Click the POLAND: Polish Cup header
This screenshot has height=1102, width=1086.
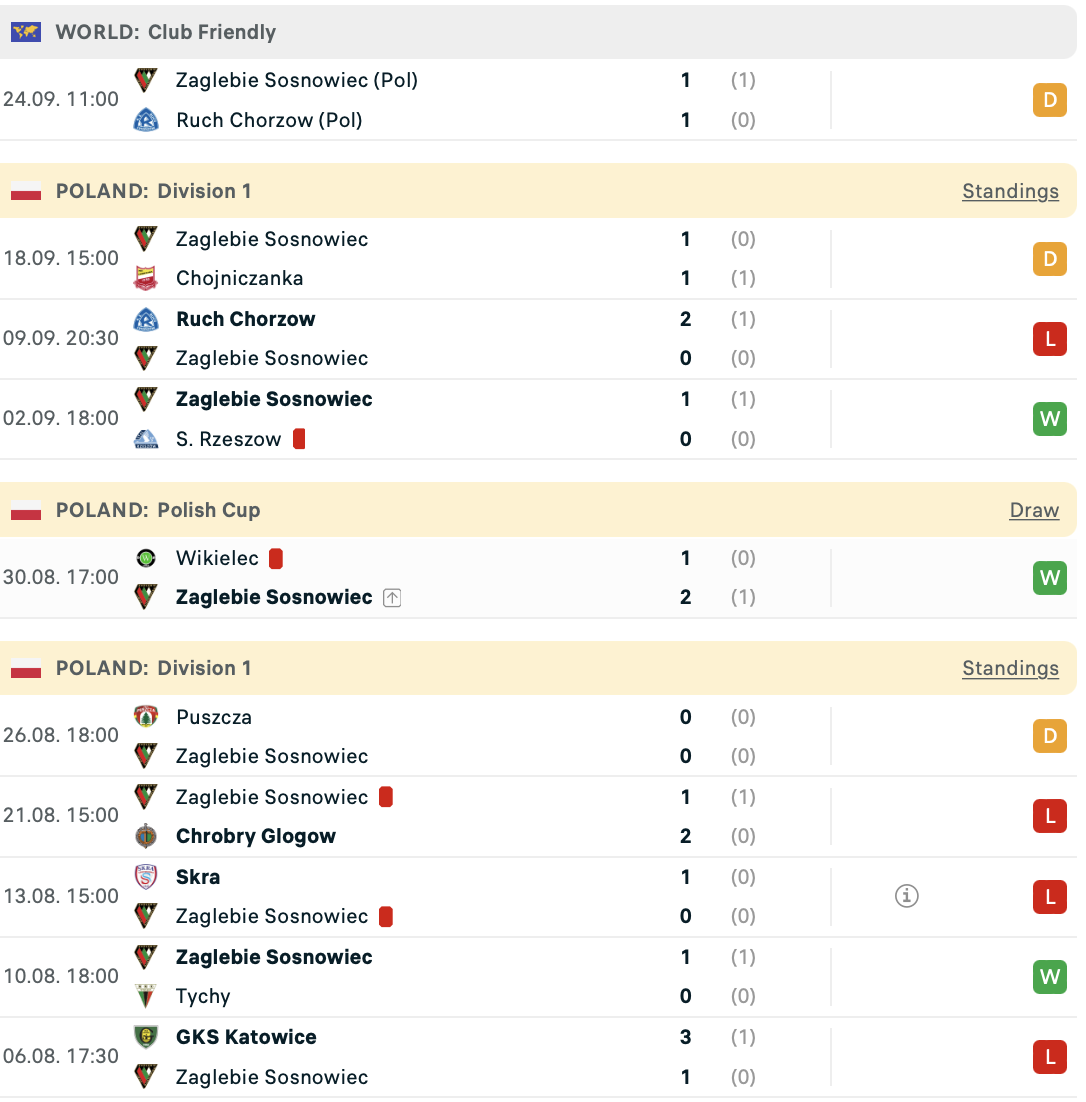(158, 510)
